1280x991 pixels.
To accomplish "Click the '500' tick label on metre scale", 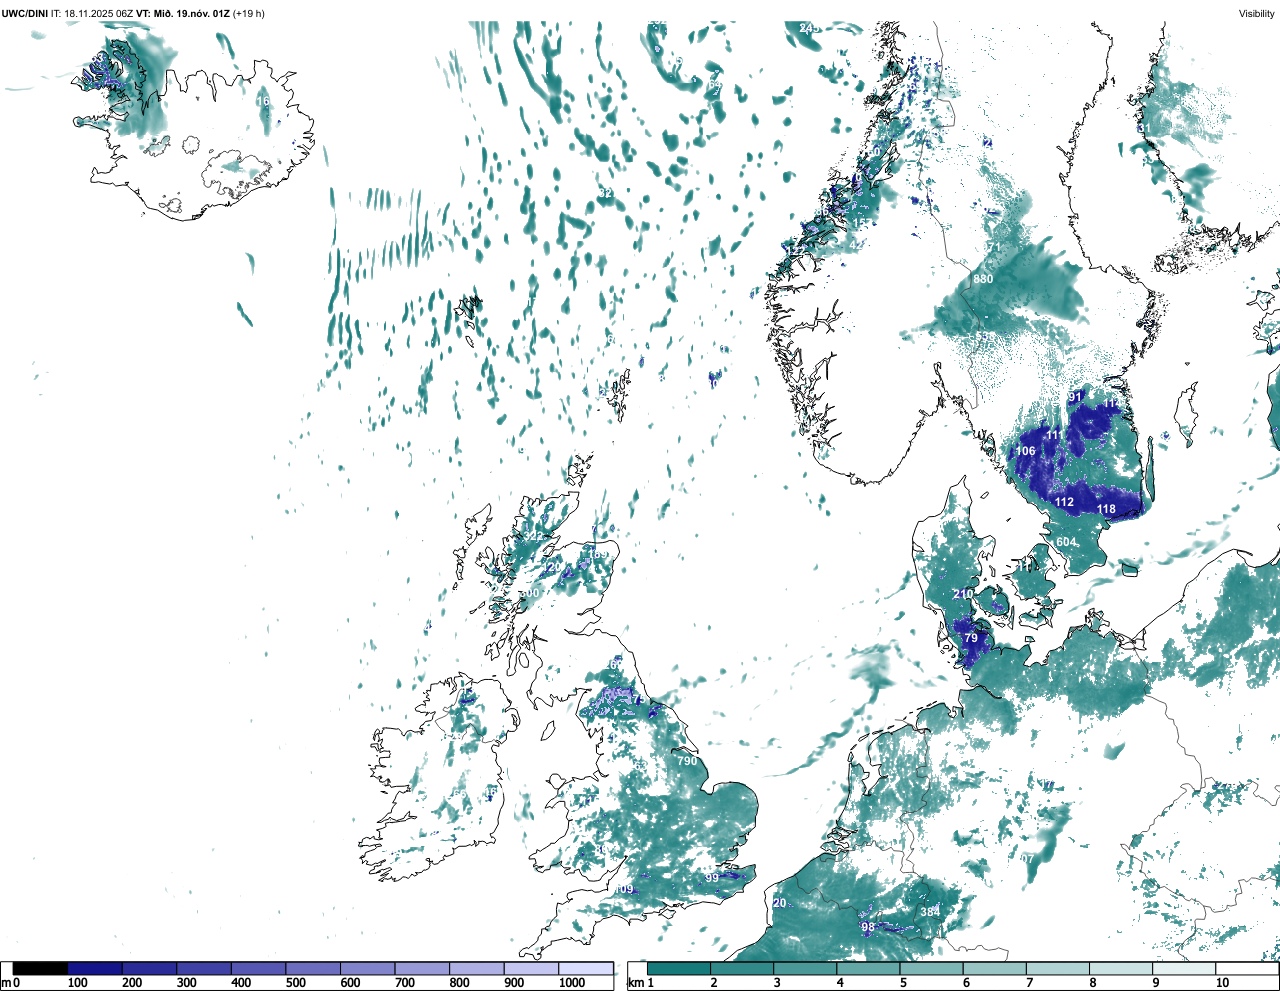I will coord(296,983).
